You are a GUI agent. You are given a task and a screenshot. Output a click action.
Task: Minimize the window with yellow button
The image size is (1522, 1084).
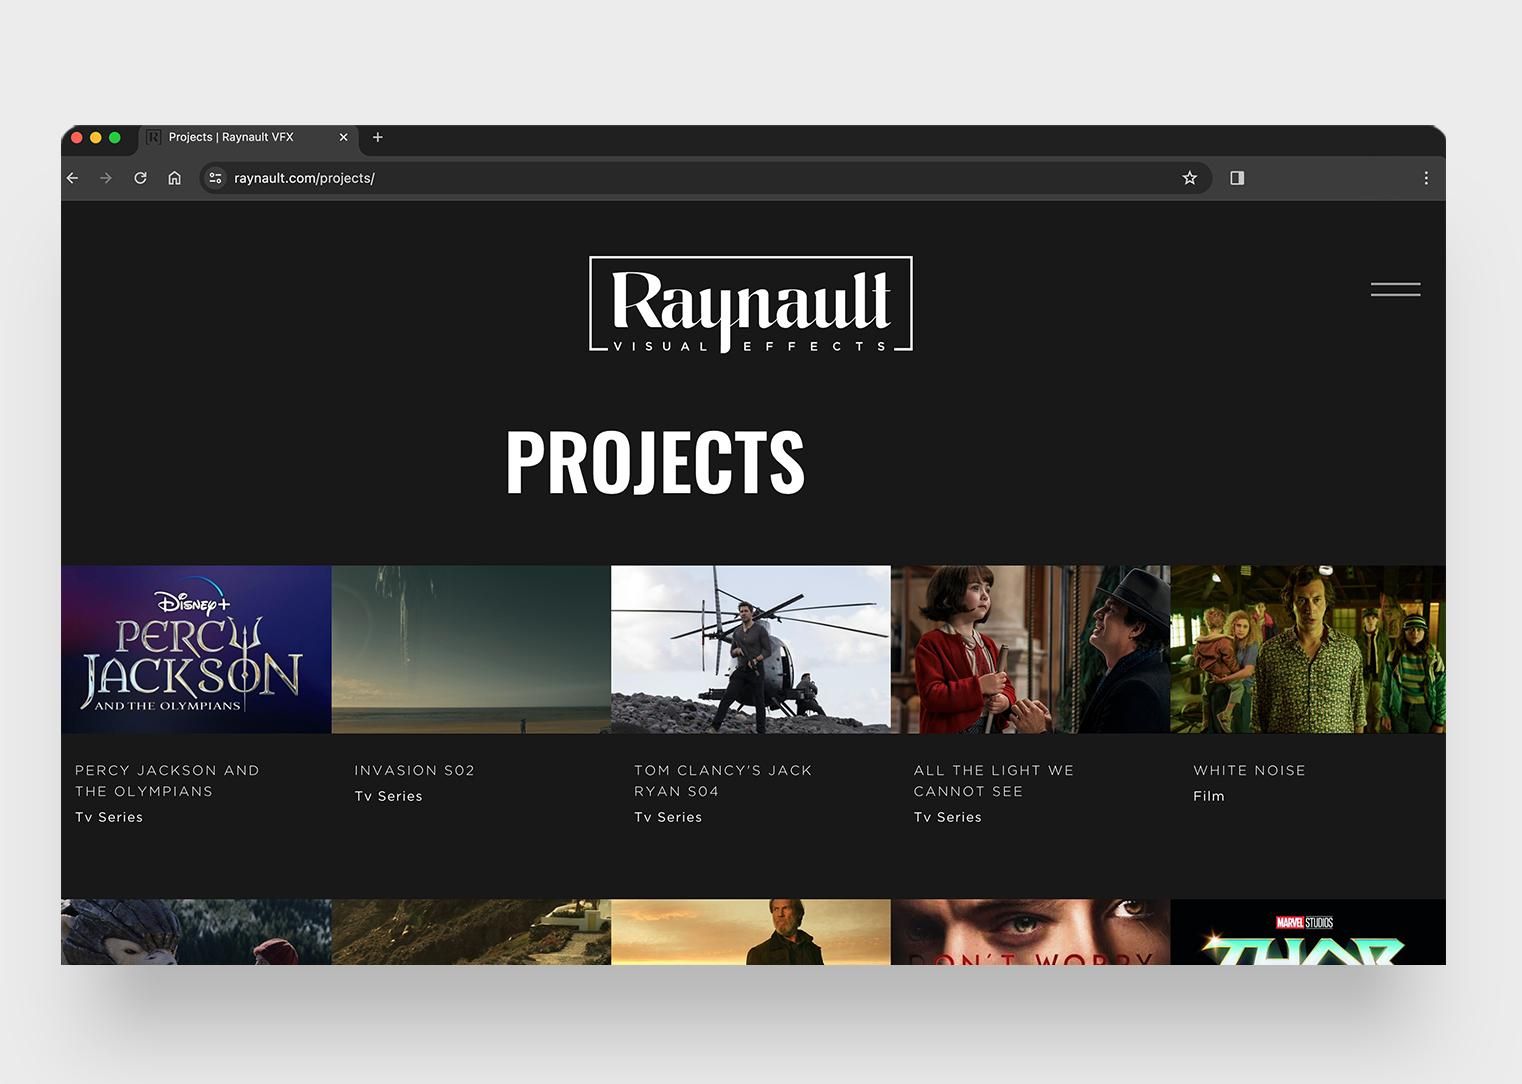click(96, 137)
